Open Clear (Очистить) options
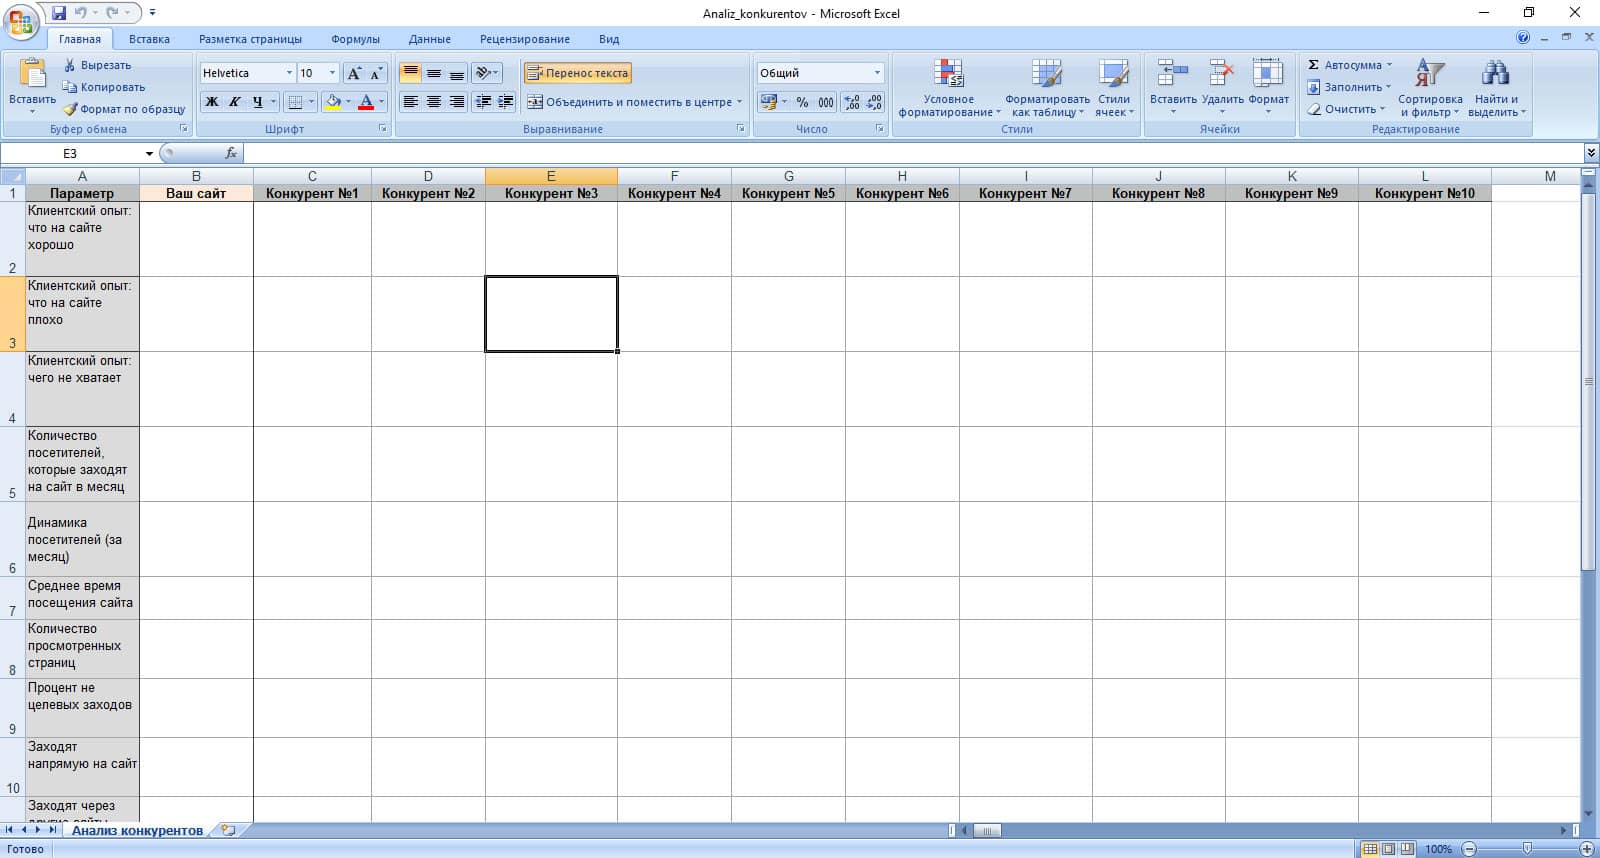 point(1346,109)
